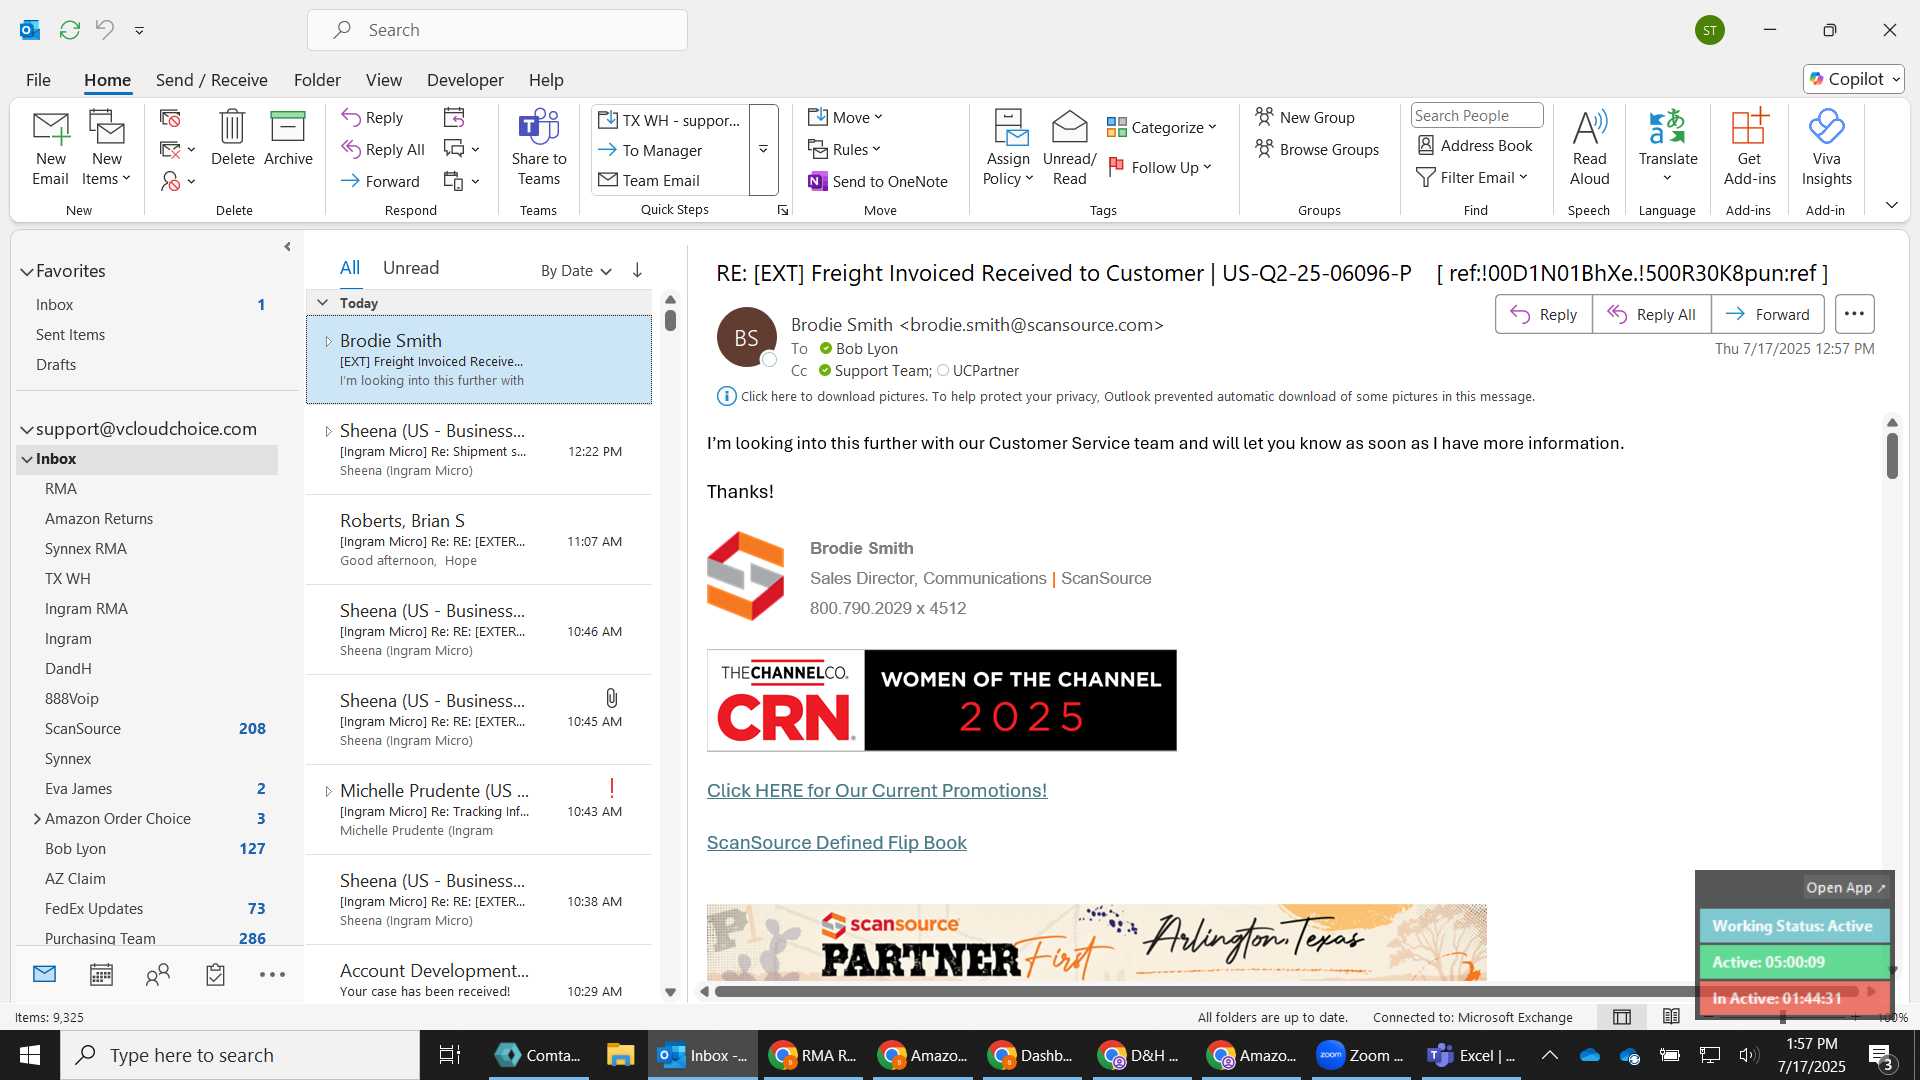Open the Help tab
The width and height of the screenshot is (1920, 1080).
pos(546,80)
